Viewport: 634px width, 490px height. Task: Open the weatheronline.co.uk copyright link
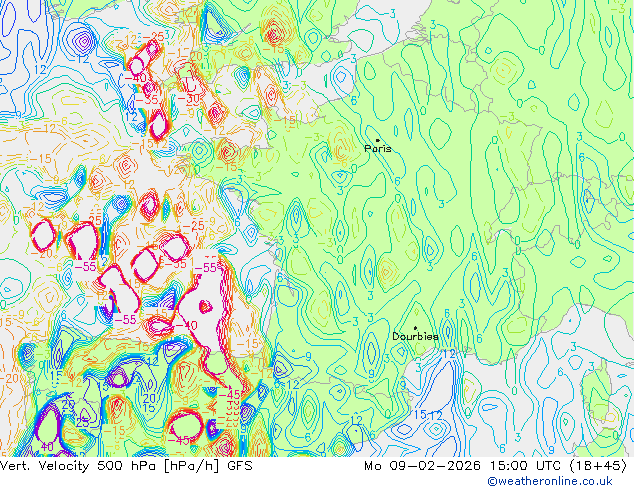550,481
